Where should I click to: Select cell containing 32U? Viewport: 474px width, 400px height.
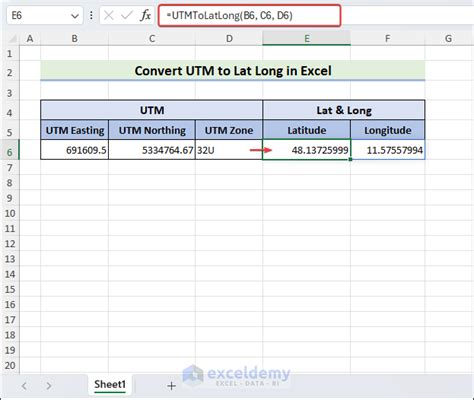pos(229,150)
